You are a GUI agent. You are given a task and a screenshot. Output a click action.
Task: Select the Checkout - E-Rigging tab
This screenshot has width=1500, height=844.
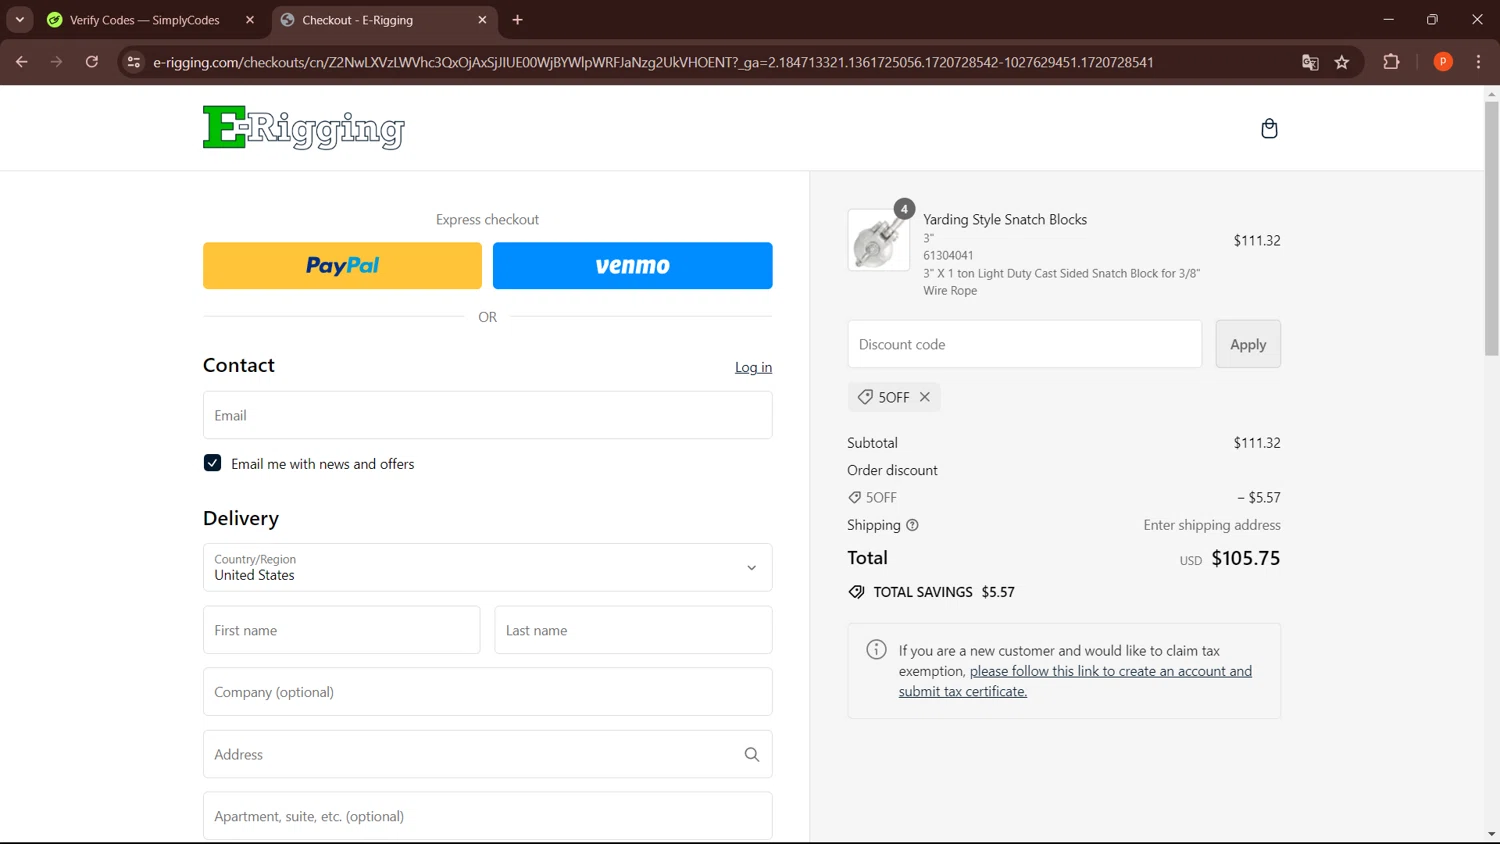pyautogui.click(x=383, y=20)
